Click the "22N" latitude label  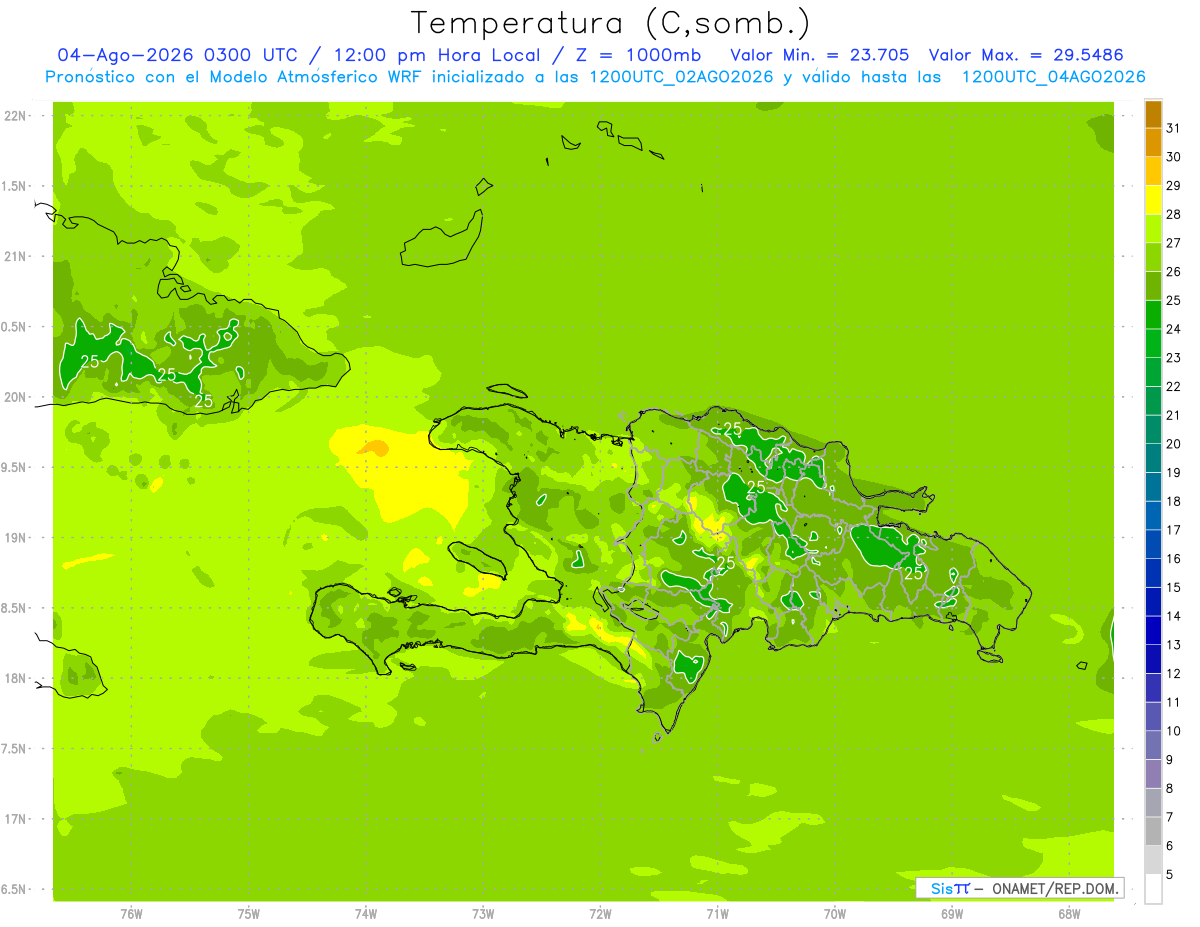pyautogui.click(x=17, y=116)
